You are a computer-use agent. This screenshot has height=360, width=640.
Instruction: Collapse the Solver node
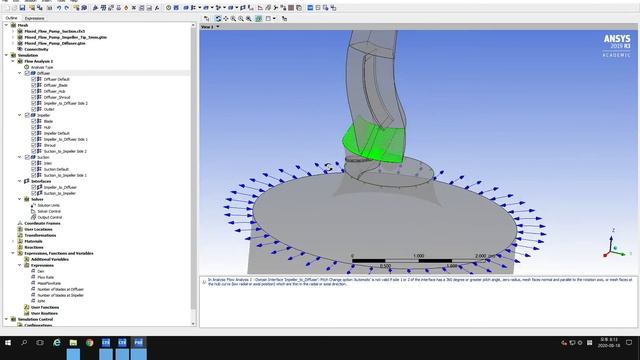20,199
